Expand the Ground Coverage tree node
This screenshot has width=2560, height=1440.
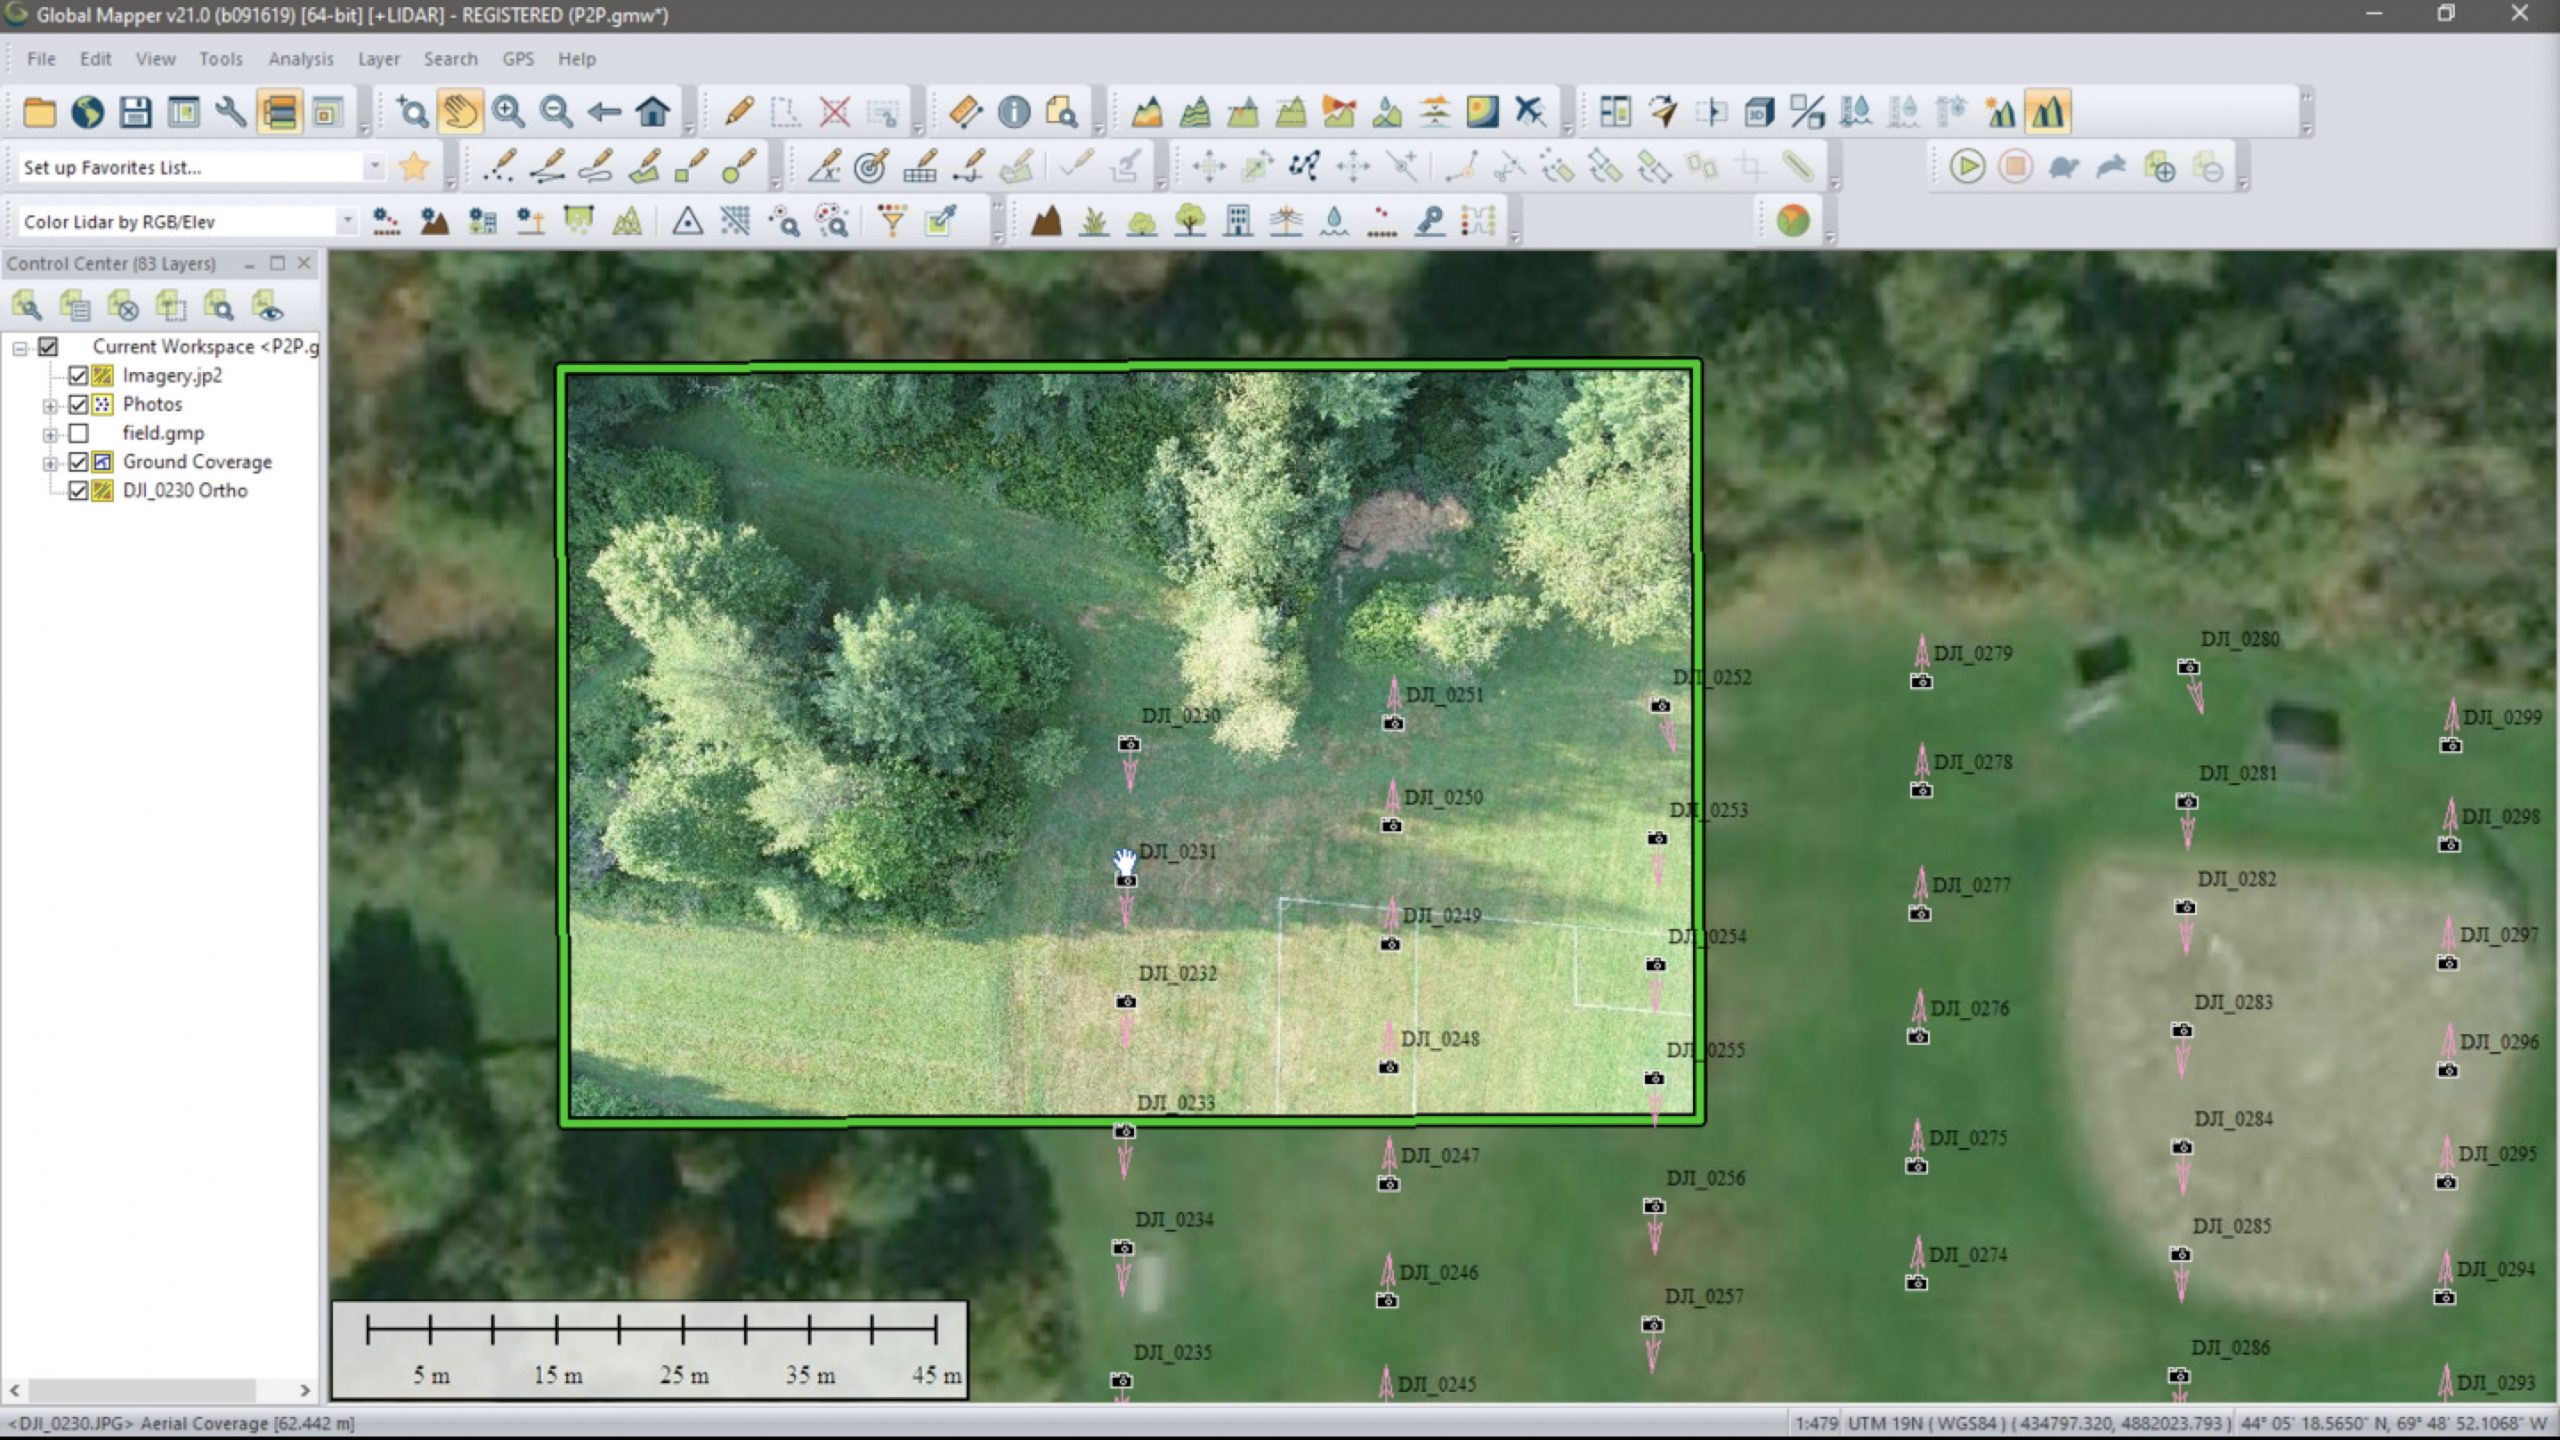point(49,464)
